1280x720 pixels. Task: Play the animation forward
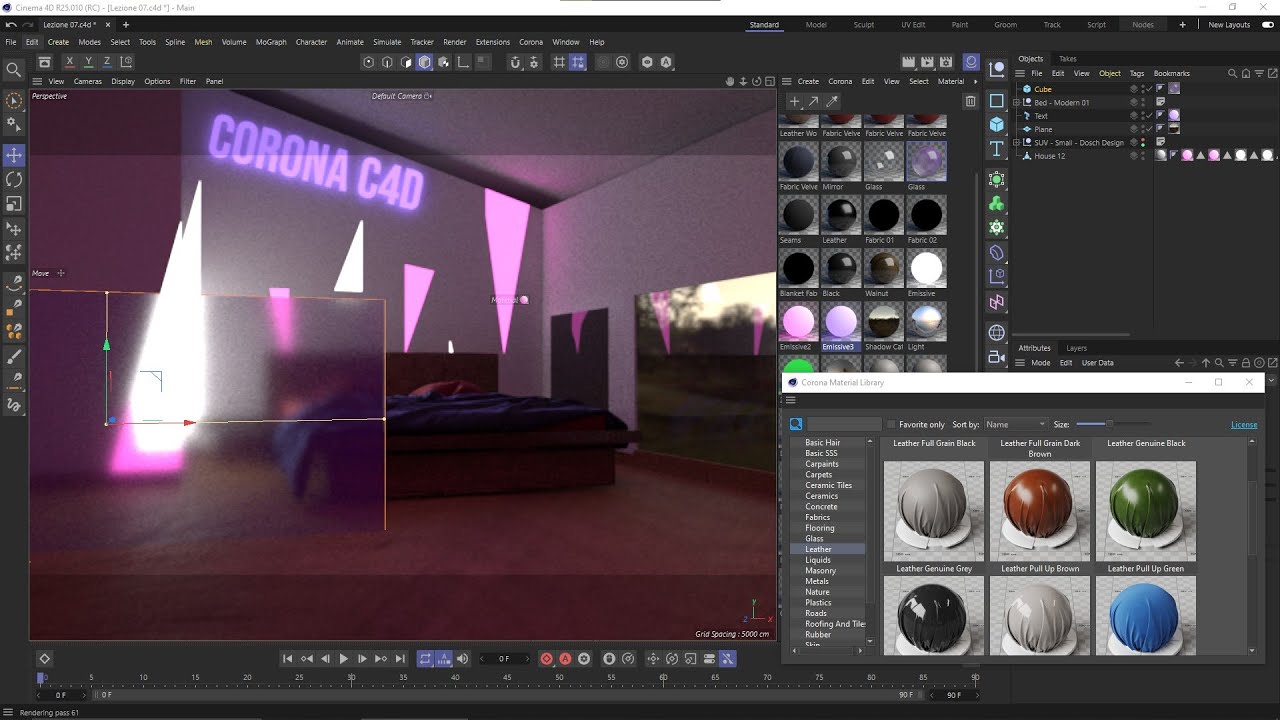[x=343, y=659]
